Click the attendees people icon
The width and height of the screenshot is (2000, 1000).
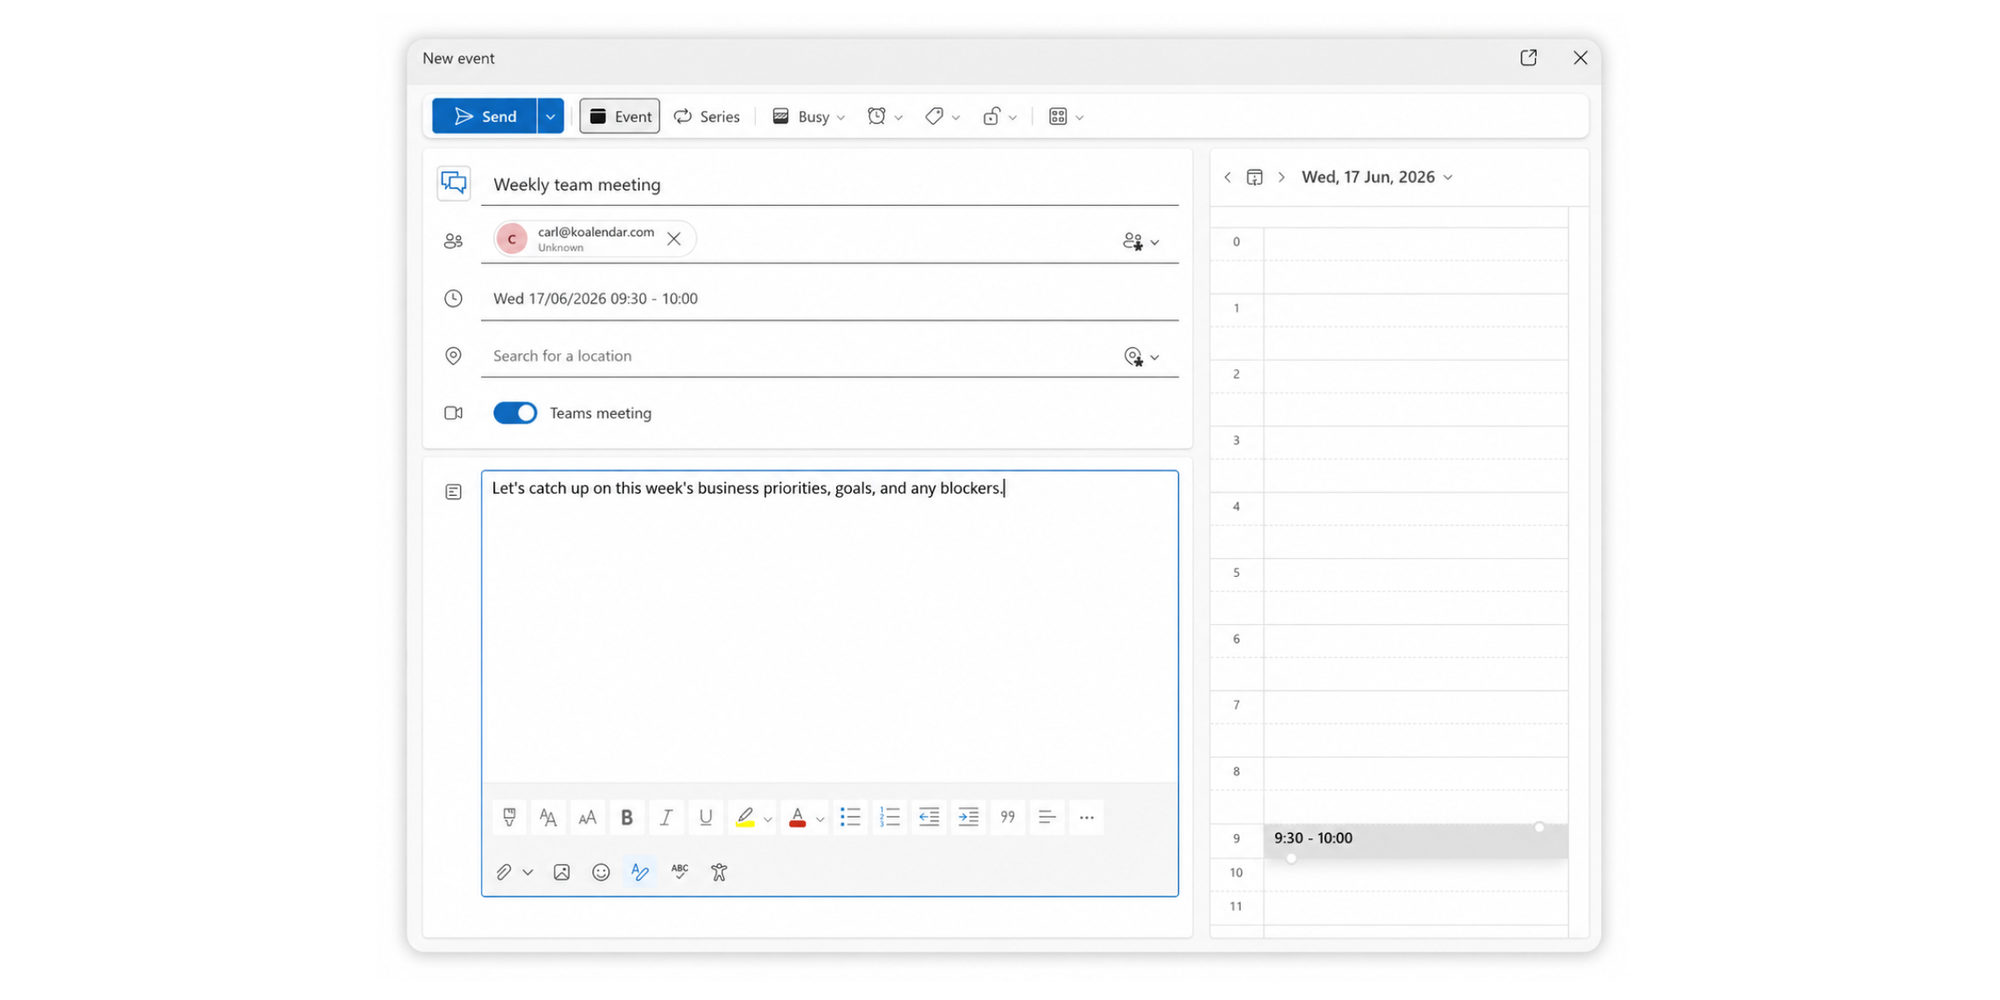point(453,241)
